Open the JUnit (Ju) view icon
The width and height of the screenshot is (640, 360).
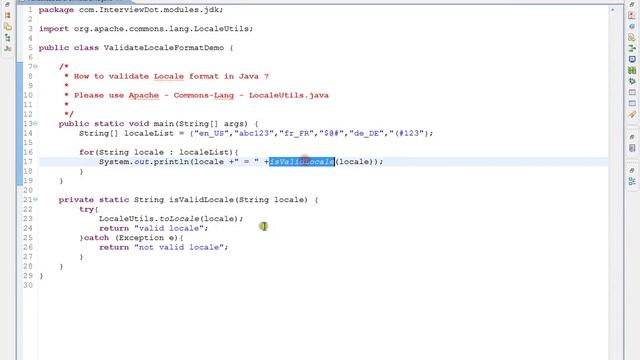coord(7,49)
